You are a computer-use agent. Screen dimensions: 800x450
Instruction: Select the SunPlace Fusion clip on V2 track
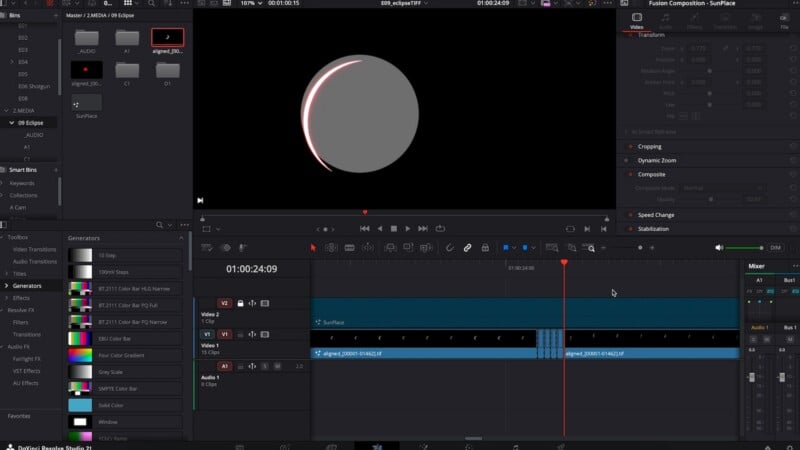(x=525, y=313)
